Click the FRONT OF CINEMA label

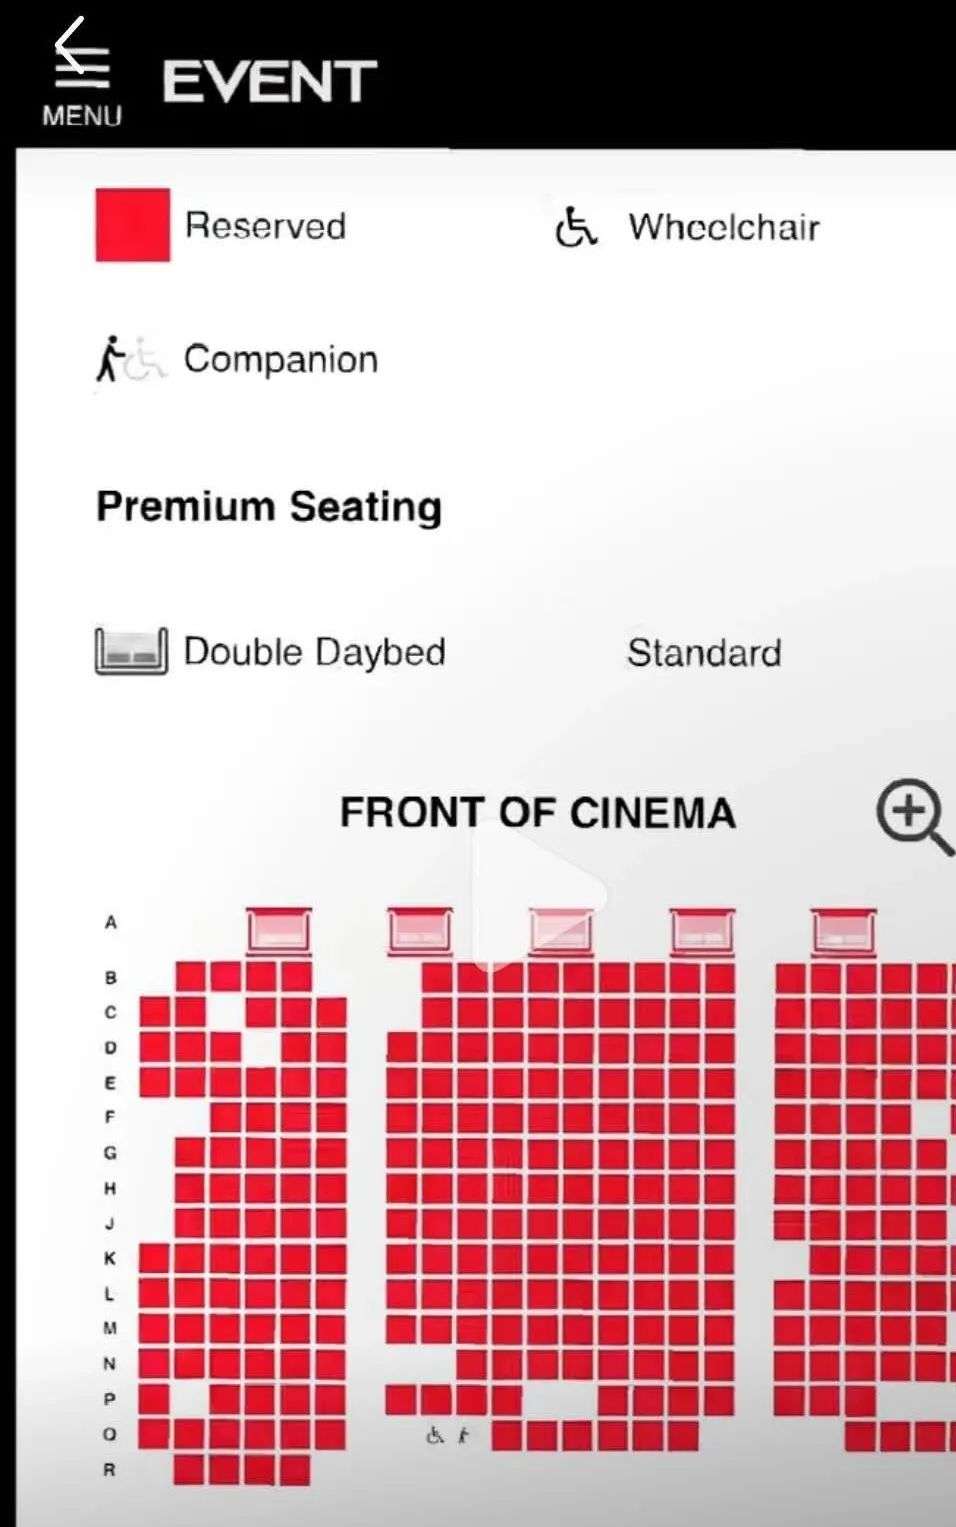(538, 813)
